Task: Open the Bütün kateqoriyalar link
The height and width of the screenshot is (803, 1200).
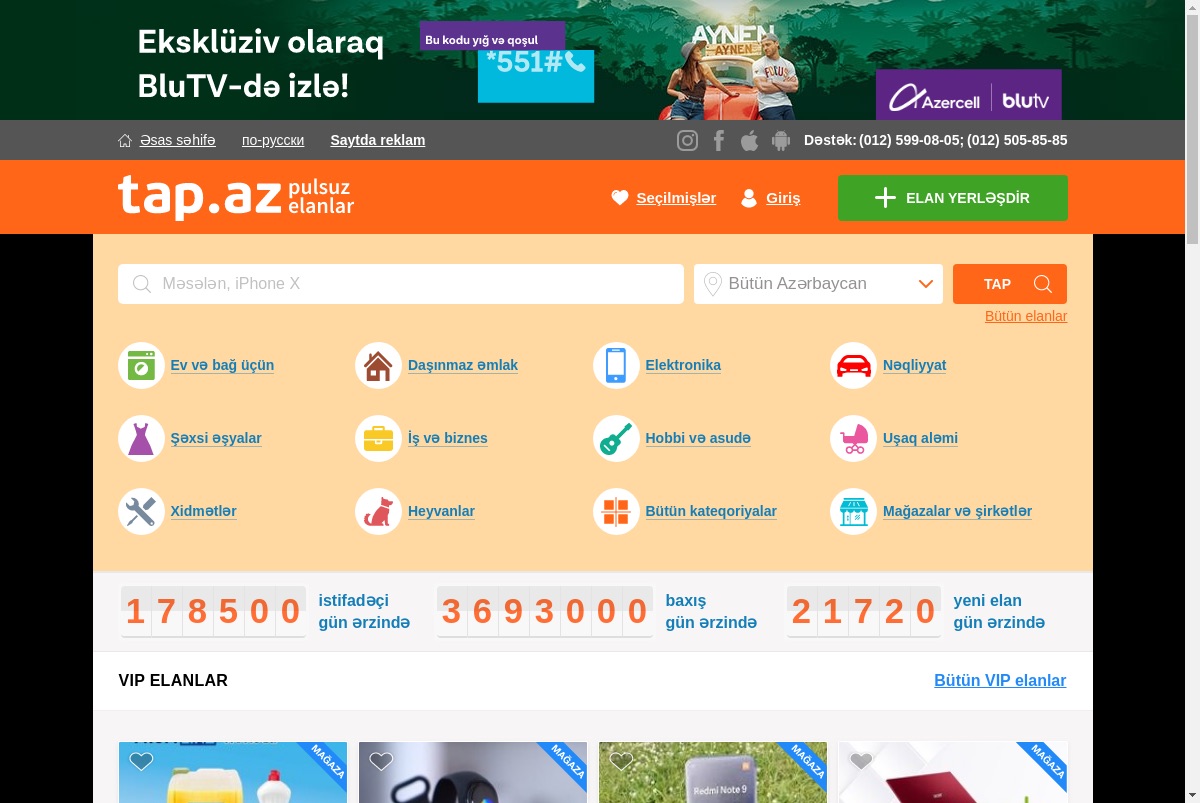Action: tap(711, 511)
